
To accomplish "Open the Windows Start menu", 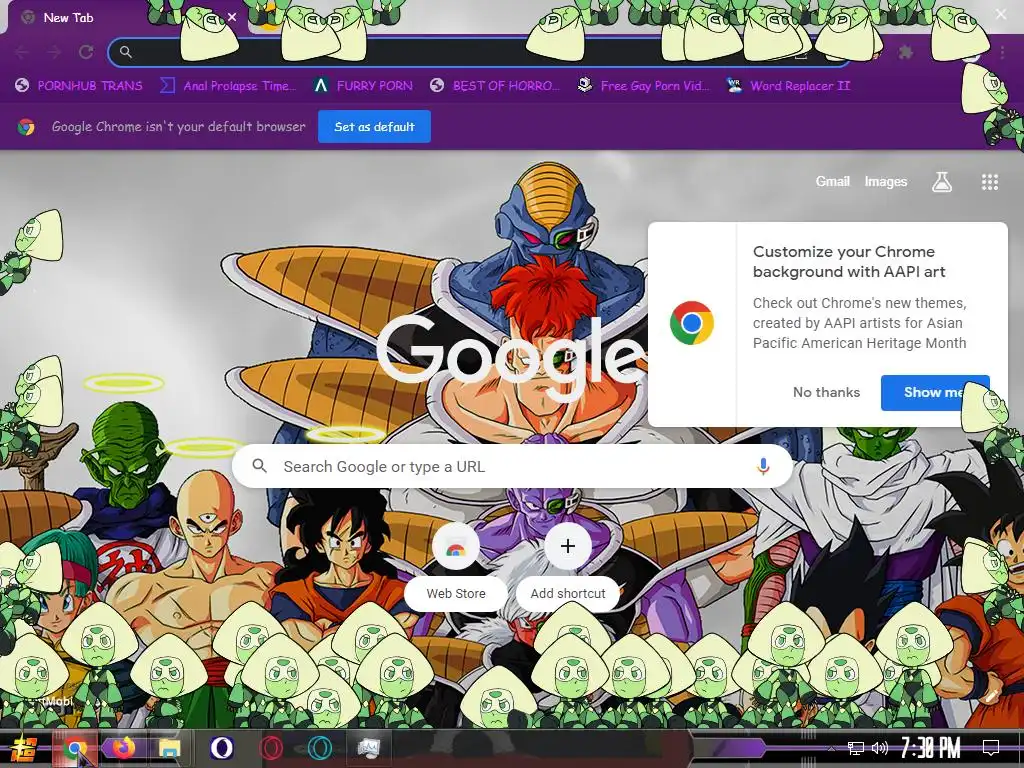I will pos(22,748).
